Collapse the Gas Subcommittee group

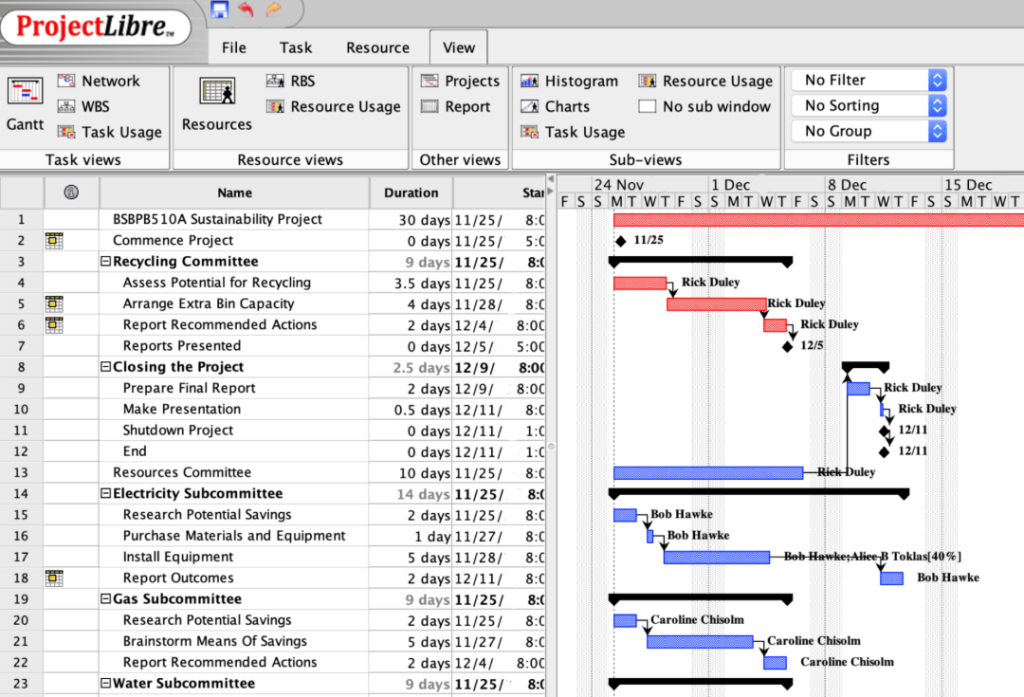tap(105, 599)
